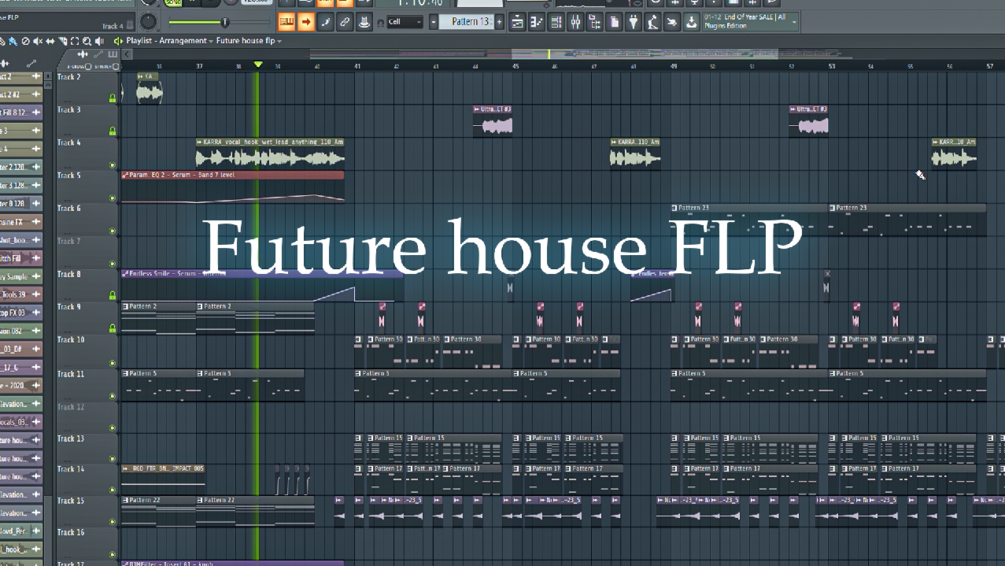1005x566 pixels.
Task: Click bar 49 on the timeline ruler
Action: (x=674, y=66)
